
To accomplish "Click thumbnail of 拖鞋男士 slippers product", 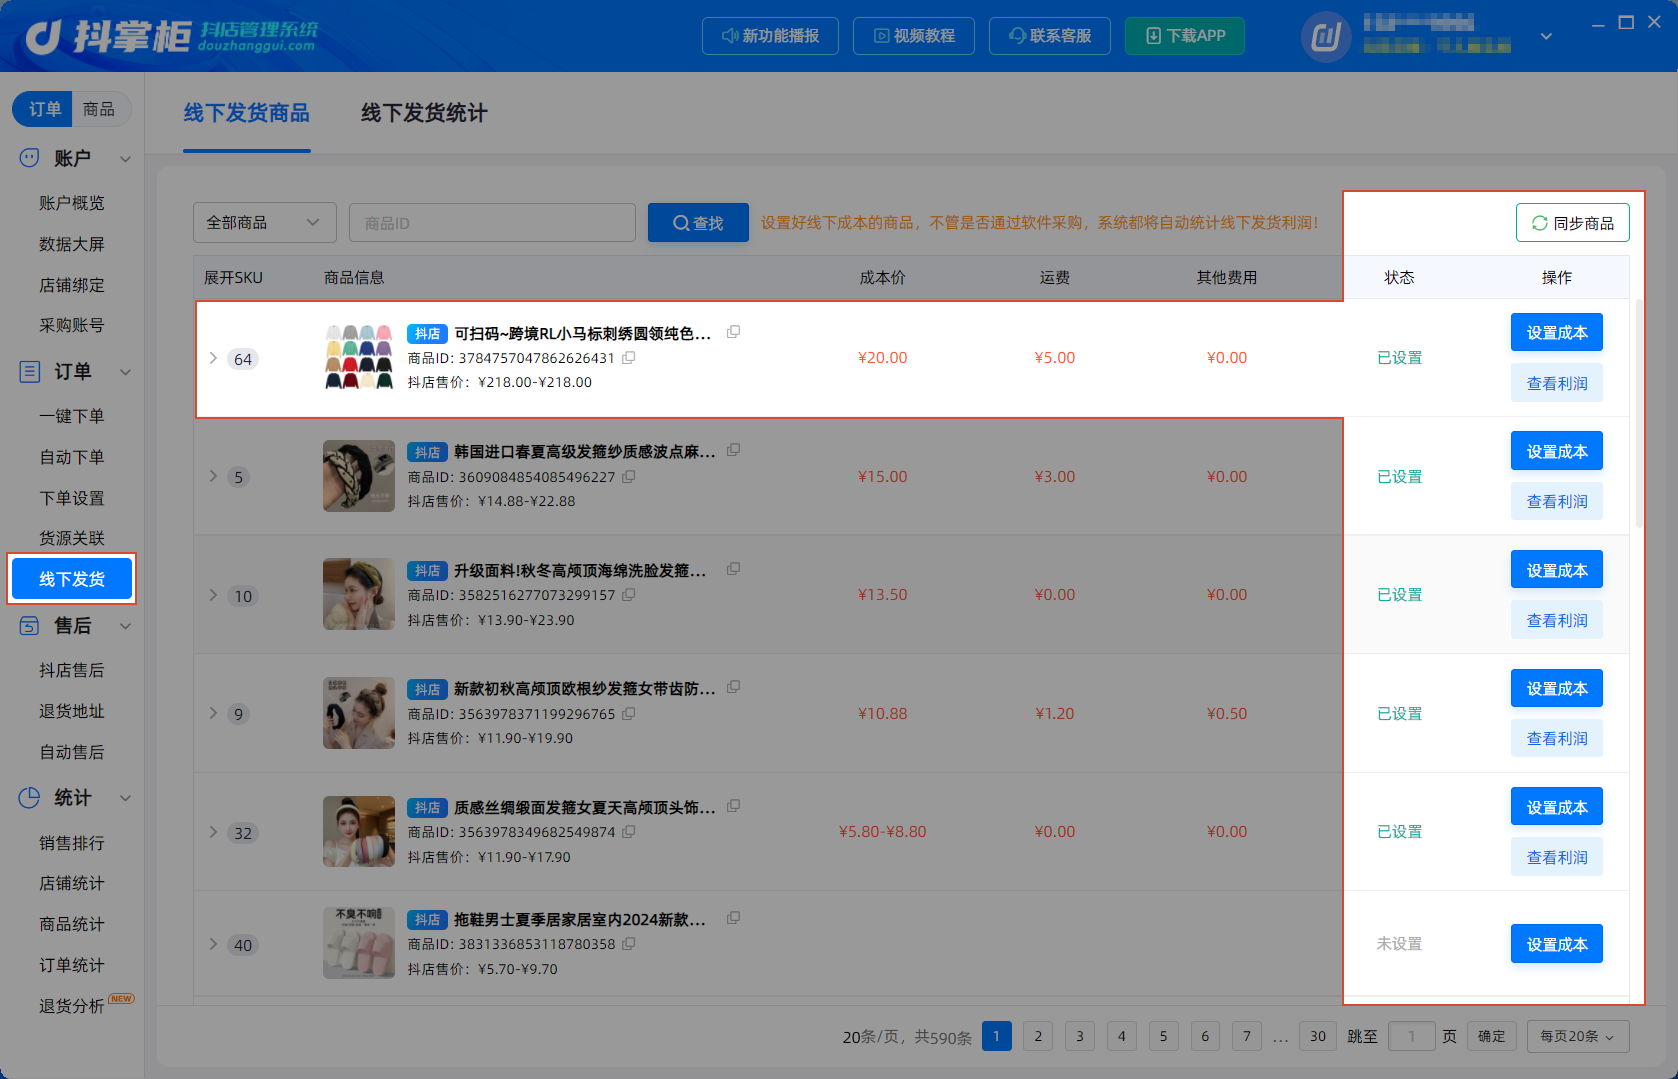I will [359, 943].
